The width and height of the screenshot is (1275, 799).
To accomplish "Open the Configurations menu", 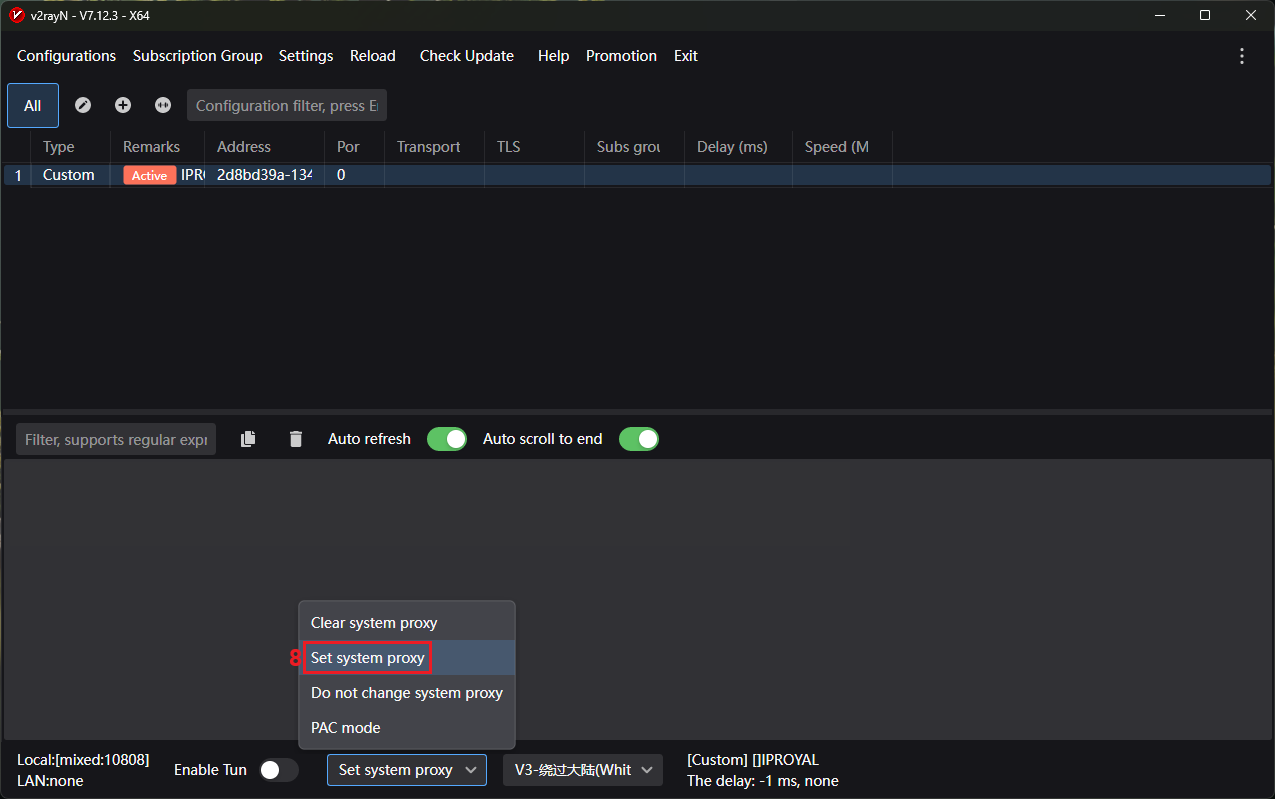I will (66, 56).
